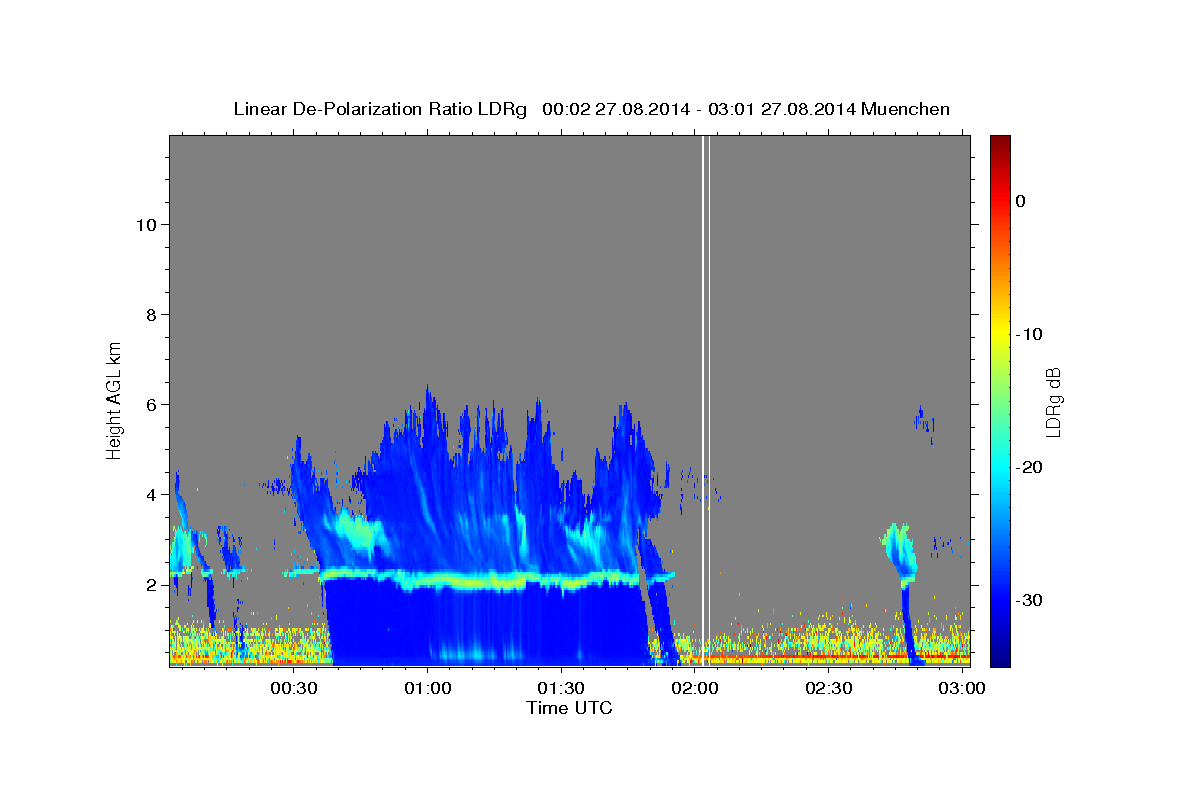Click the colorbar value '0'
This screenshot has width=1200, height=800.
point(1021,201)
